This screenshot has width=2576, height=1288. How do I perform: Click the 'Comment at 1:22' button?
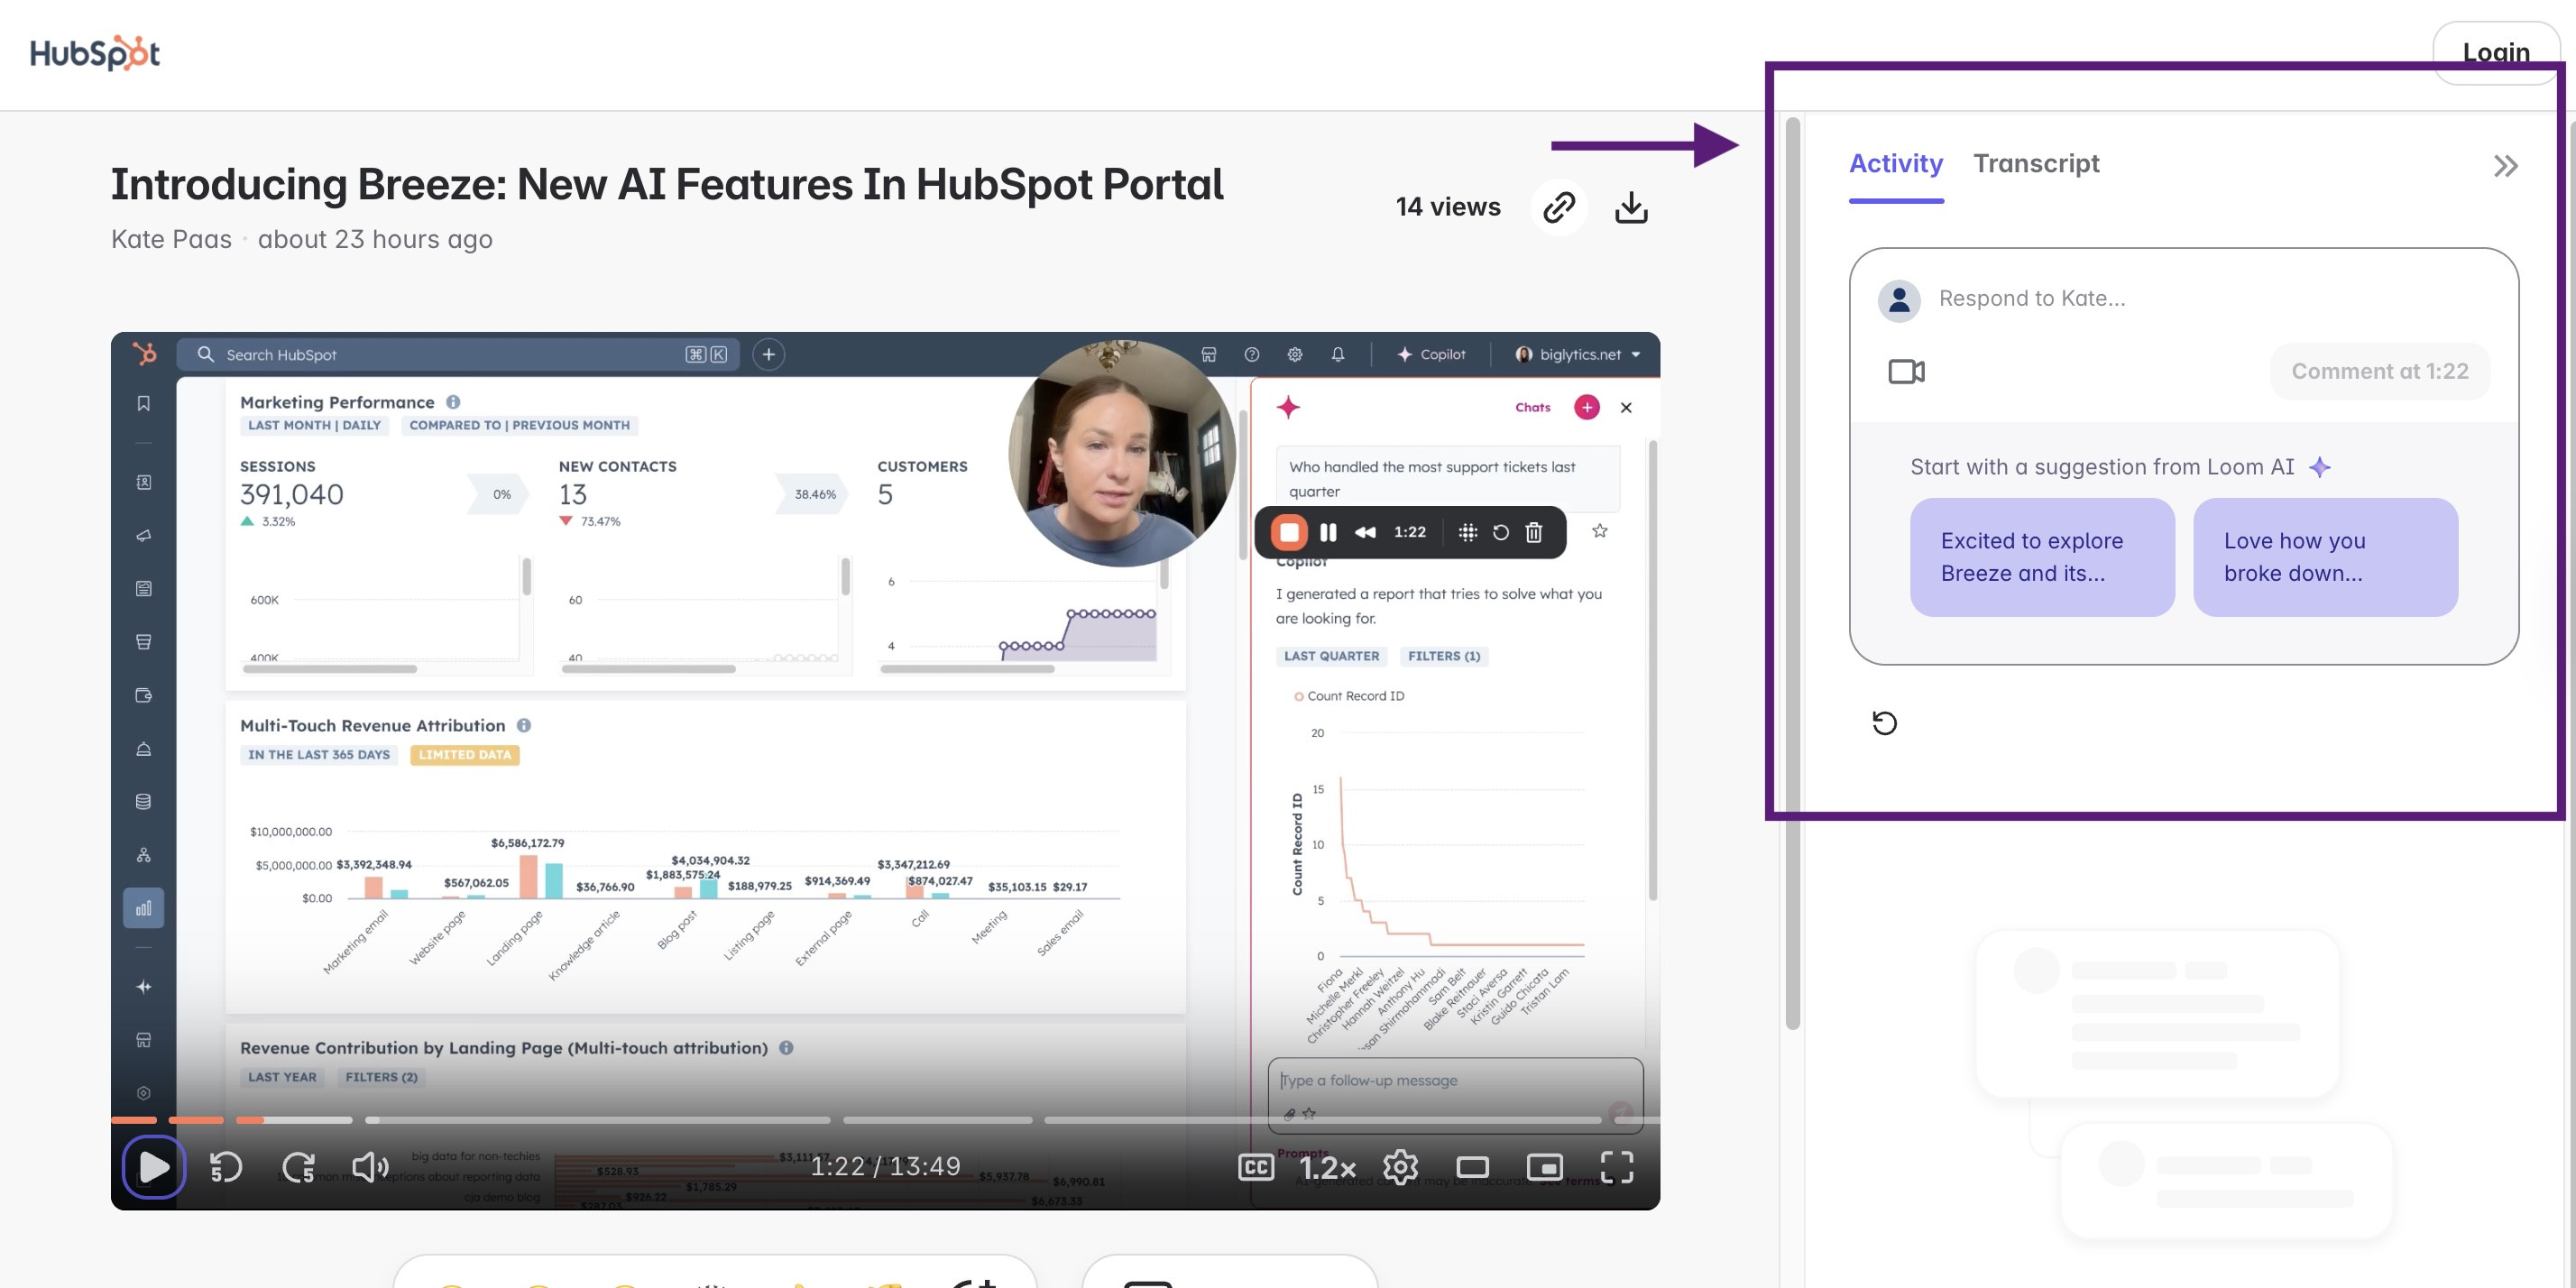2380,371
